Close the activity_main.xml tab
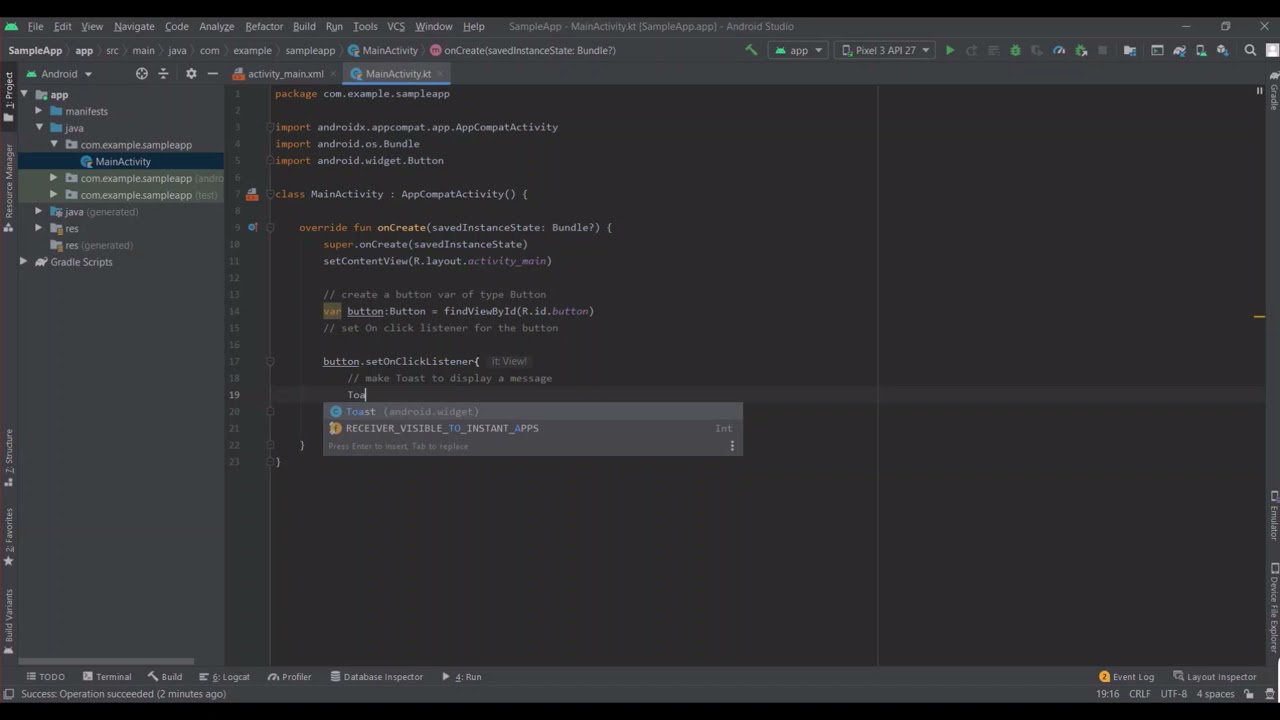Screen dimensions: 1280x720 pyautogui.click(x=335, y=74)
